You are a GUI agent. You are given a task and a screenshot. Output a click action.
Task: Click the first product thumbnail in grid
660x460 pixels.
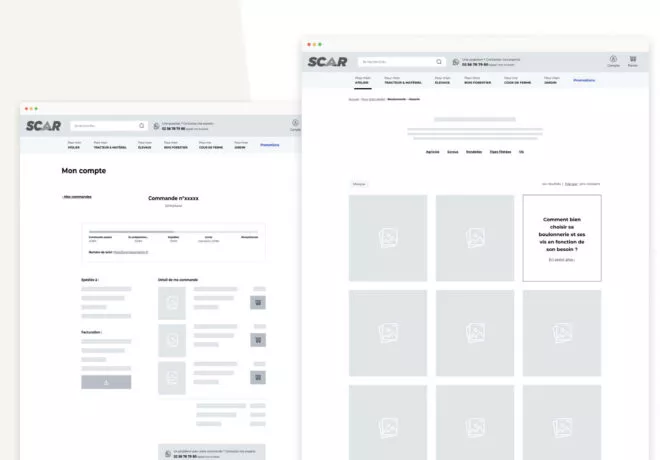click(388, 238)
